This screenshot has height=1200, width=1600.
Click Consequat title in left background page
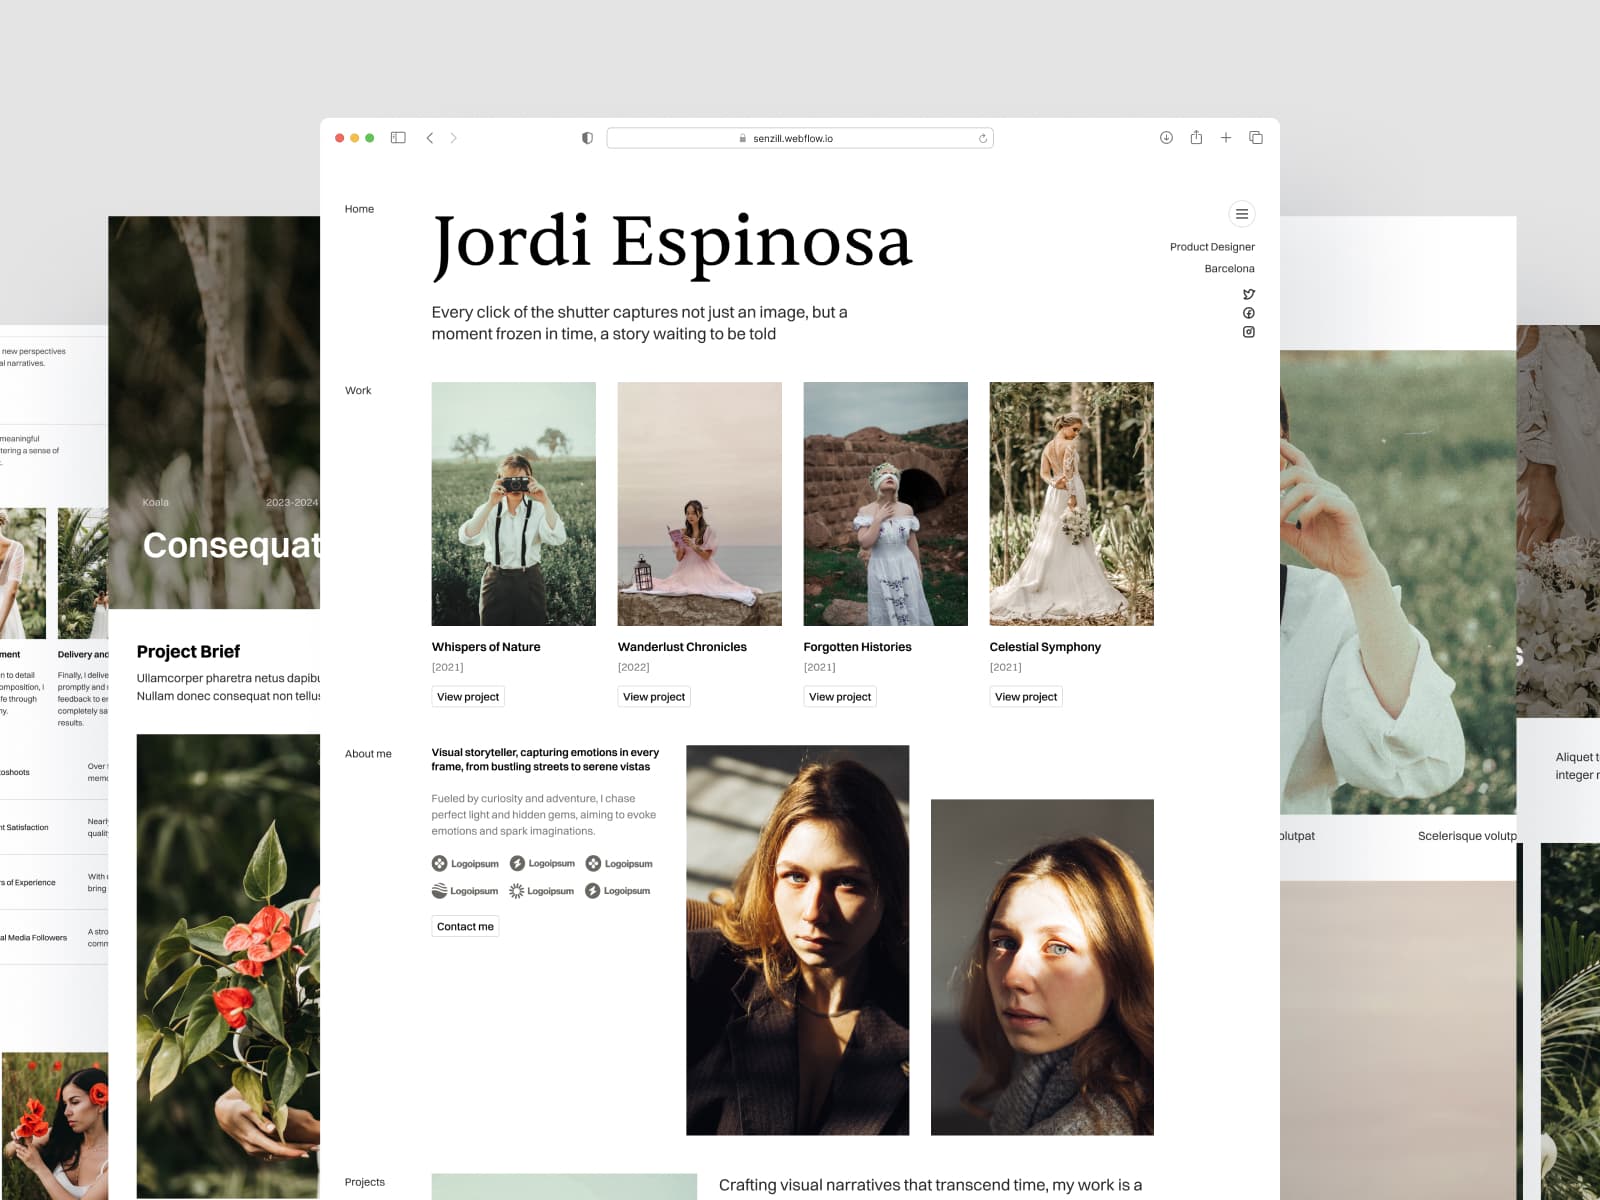(x=231, y=546)
